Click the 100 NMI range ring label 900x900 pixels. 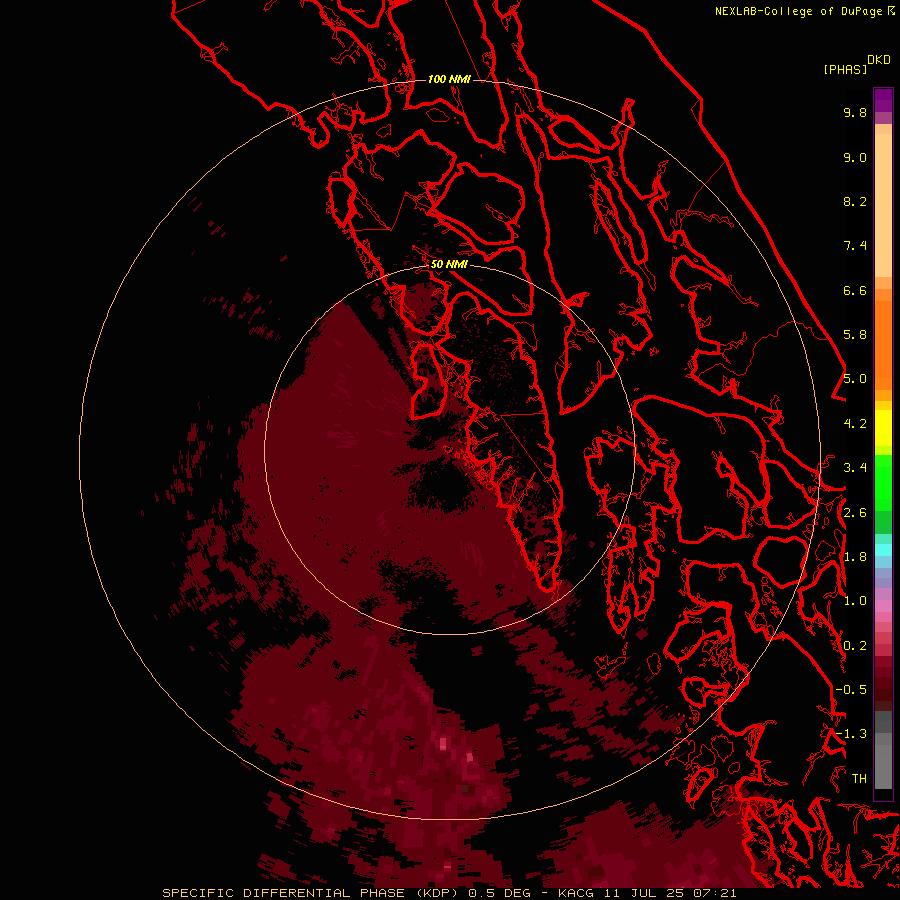(x=449, y=79)
